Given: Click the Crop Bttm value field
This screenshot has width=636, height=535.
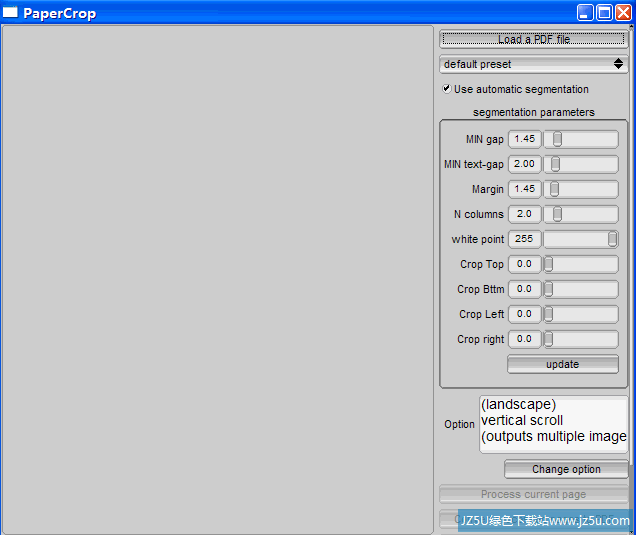Looking at the screenshot, I should pyautogui.click(x=524, y=289).
